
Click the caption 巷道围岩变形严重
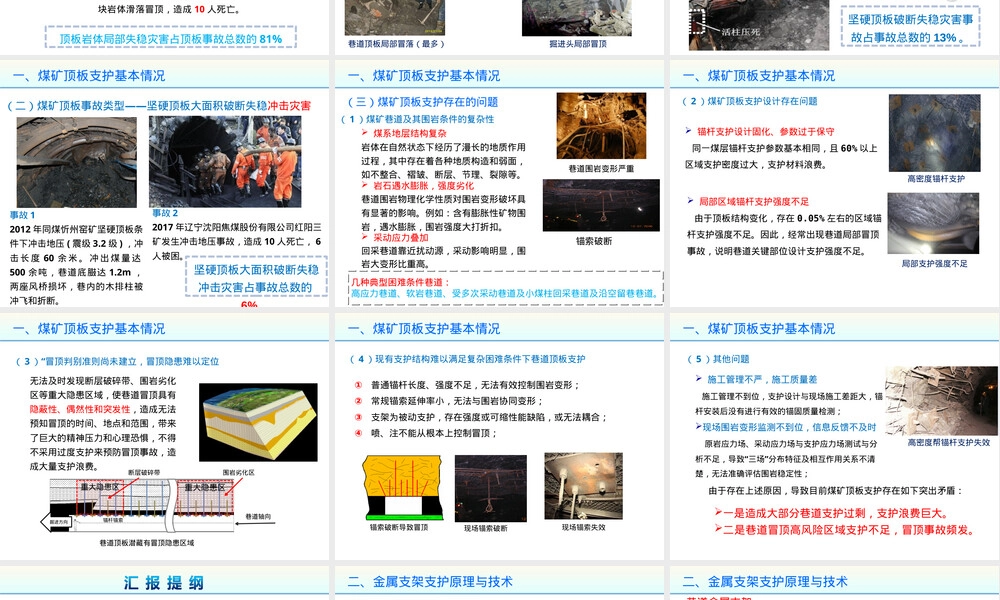pyautogui.click(x=601, y=168)
